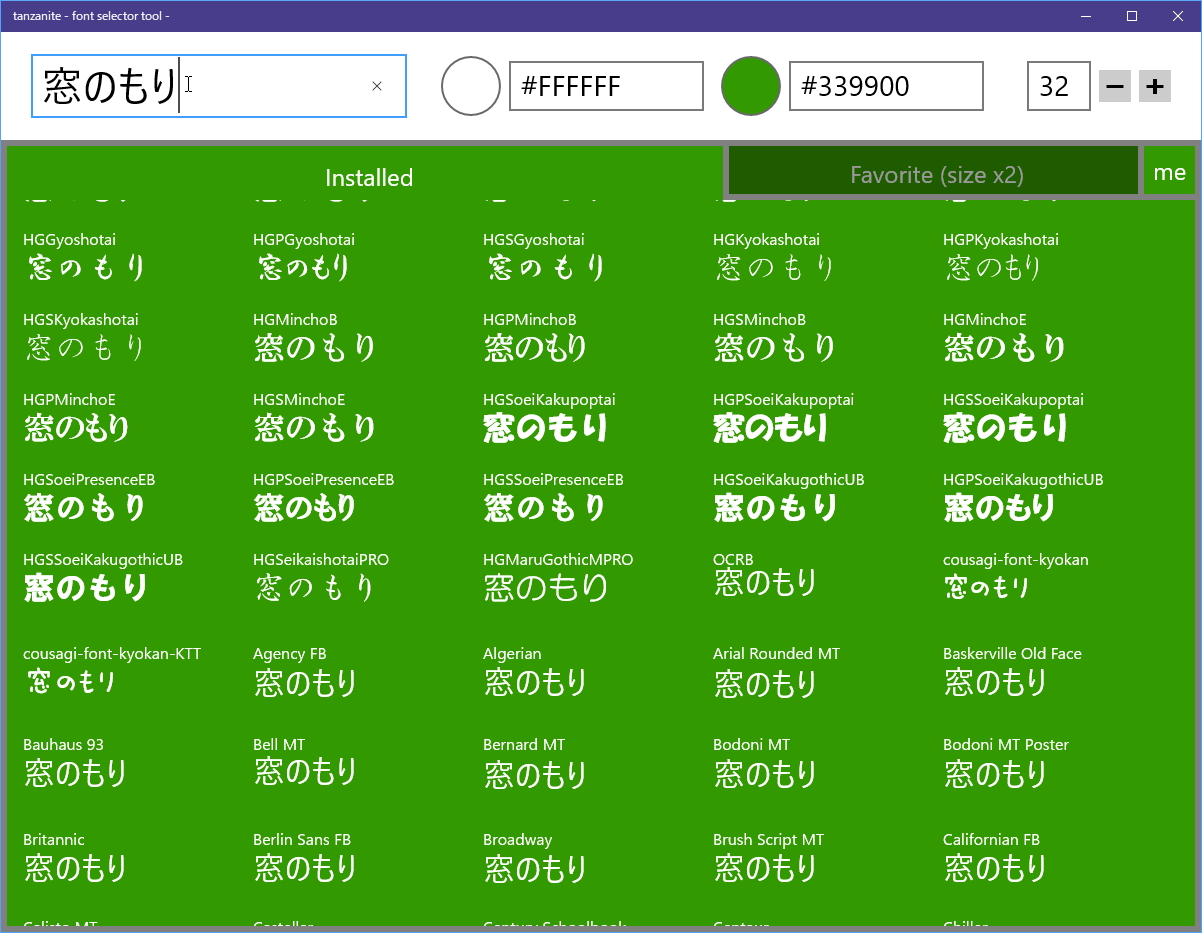The image size is (1202, 933).
Task: Pick the HGMinchoE font entry
Action: click(x=1005, y=336)
